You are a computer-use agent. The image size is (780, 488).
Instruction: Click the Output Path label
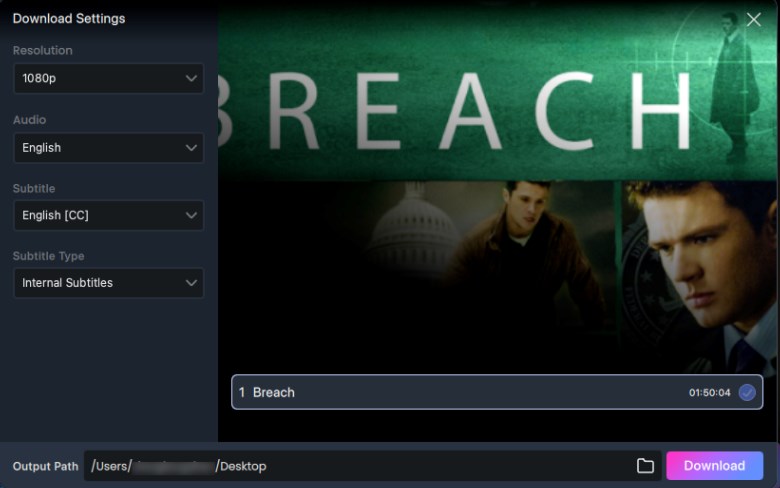(45, 466)
